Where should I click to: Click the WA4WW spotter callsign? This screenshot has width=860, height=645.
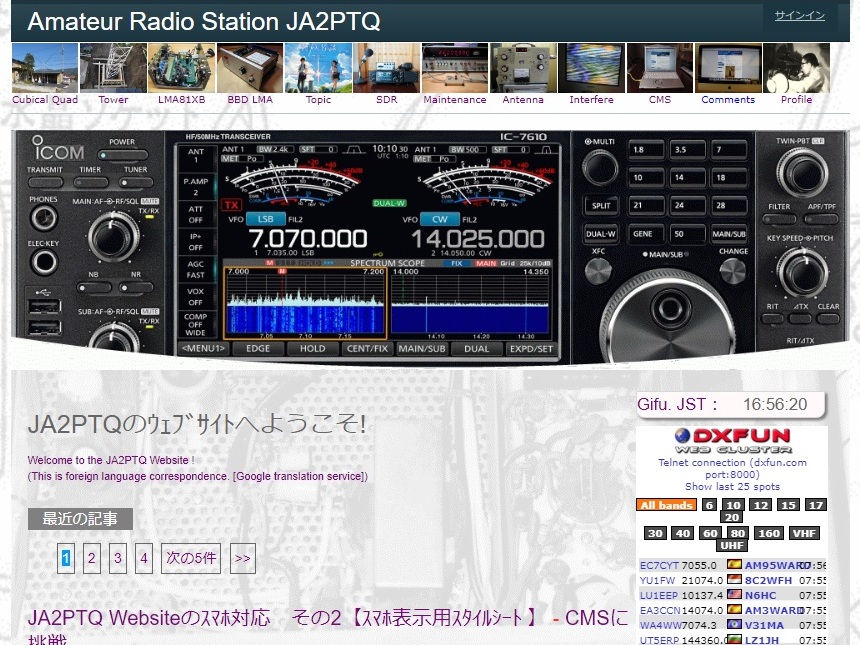click(661, 625)
